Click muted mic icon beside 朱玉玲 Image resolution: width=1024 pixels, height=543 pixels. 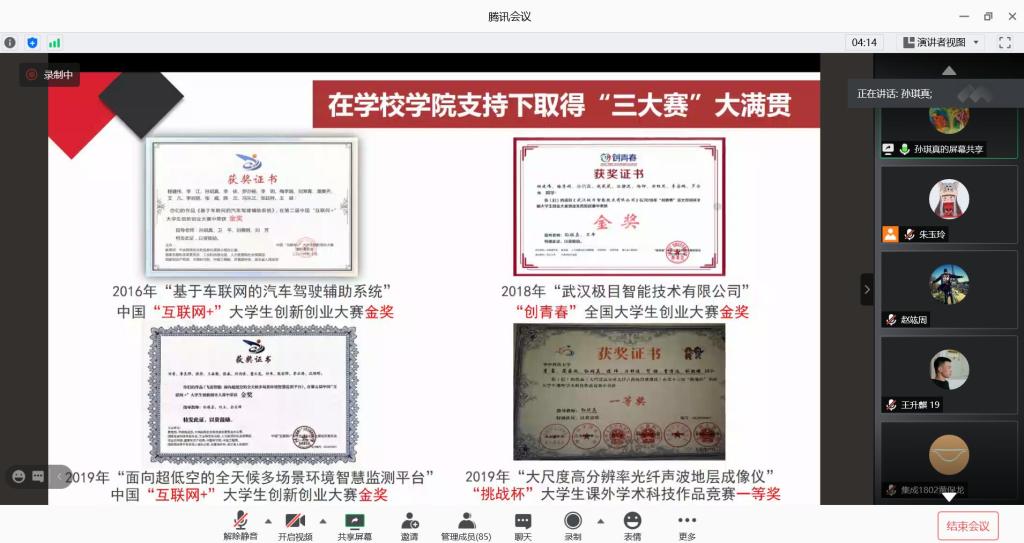908,234
